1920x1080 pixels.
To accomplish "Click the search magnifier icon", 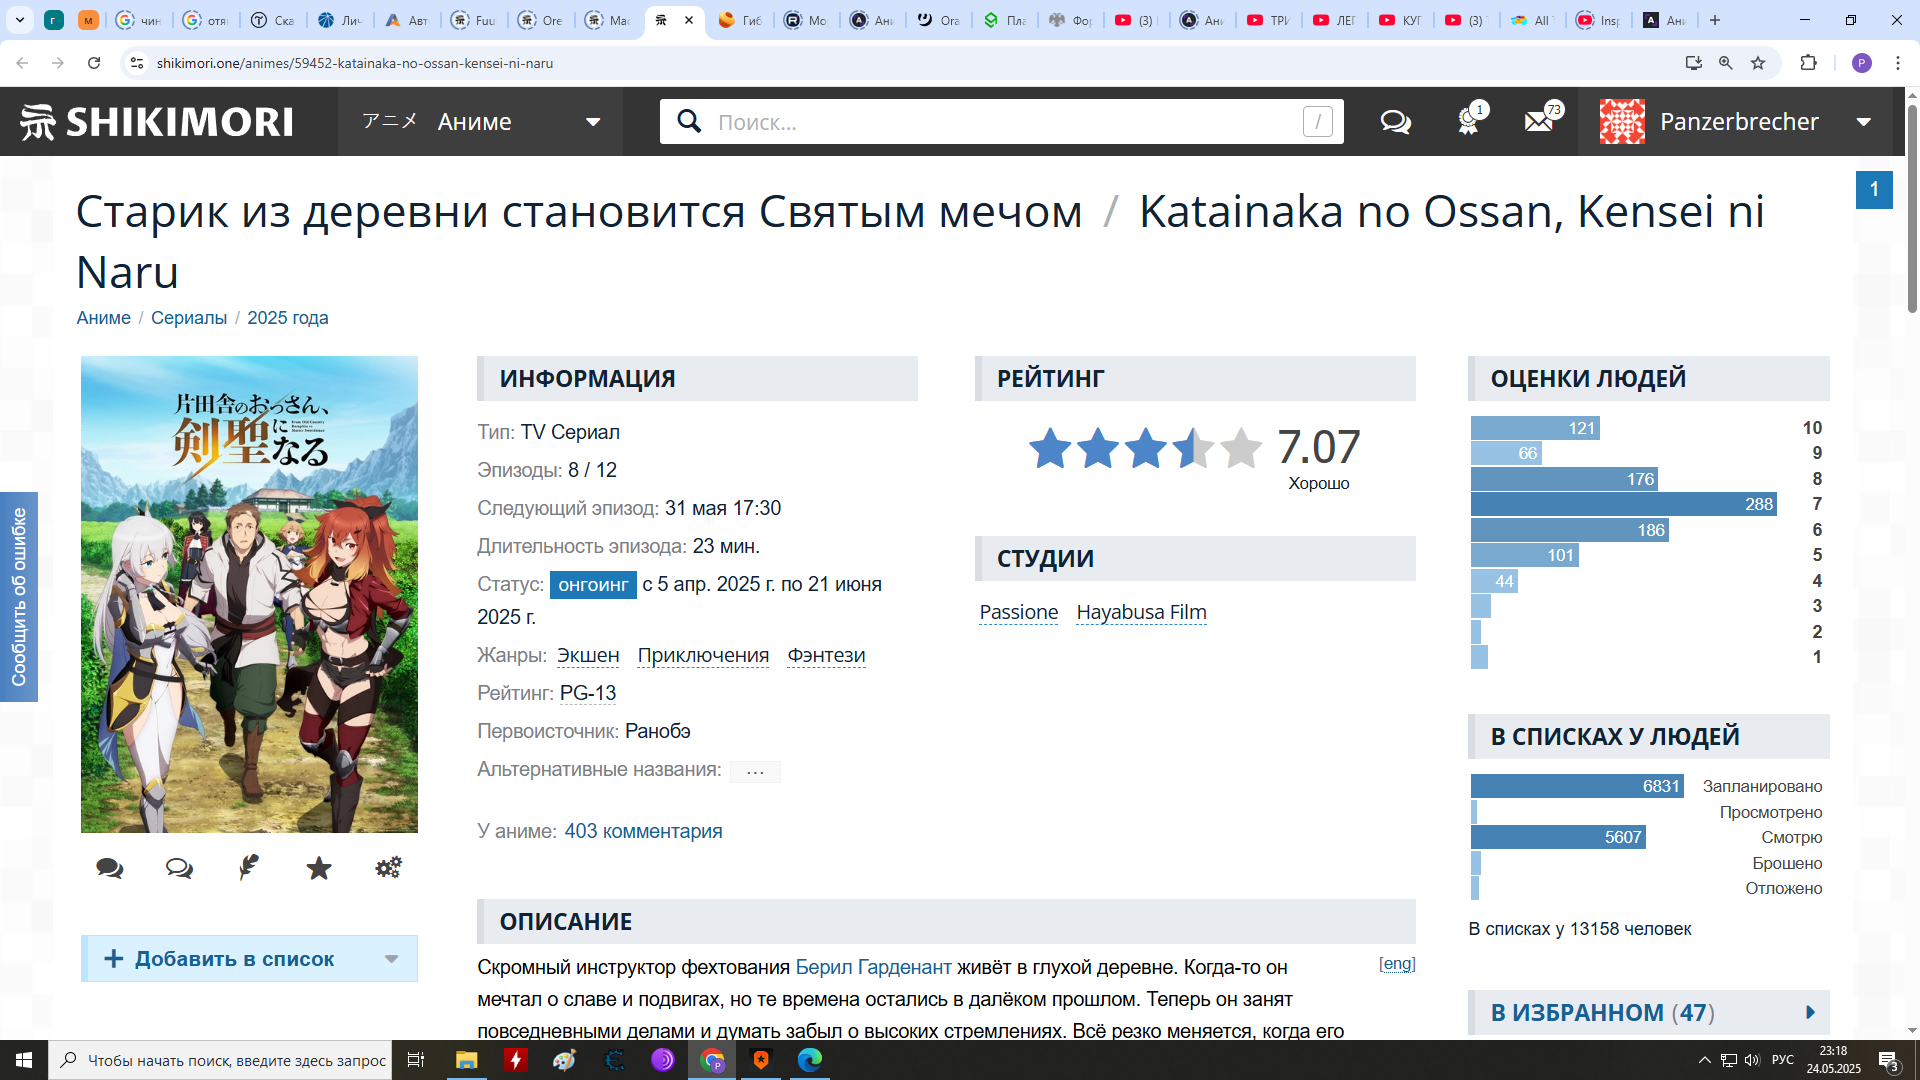I will pos(689,121).
